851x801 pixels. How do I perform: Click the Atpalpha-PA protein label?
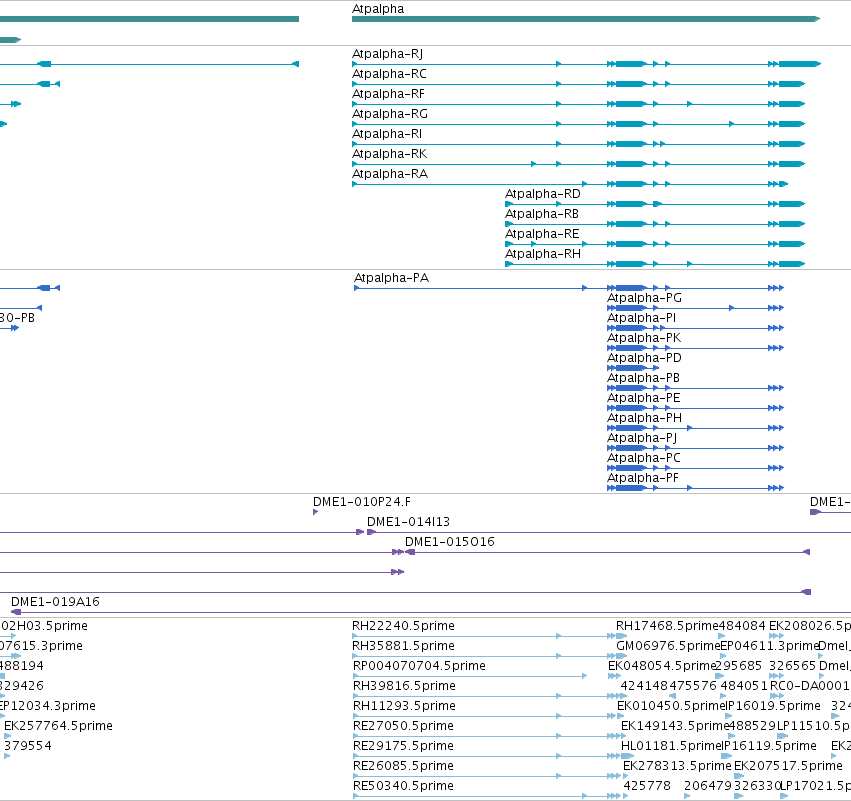coord(391,278)
